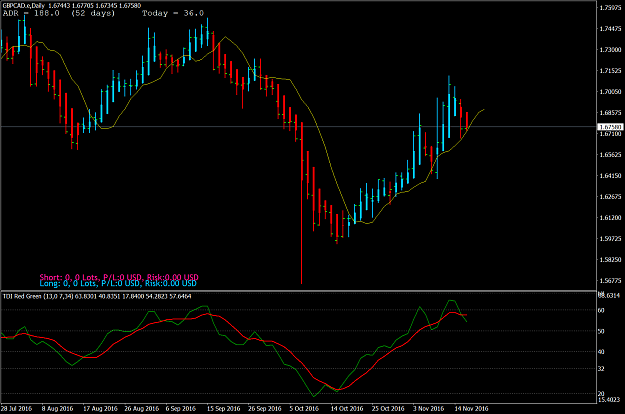Viewport: 625px width, 414px height.
Task: Click the 1.62675 price axis label
Action: pos(610,196)
